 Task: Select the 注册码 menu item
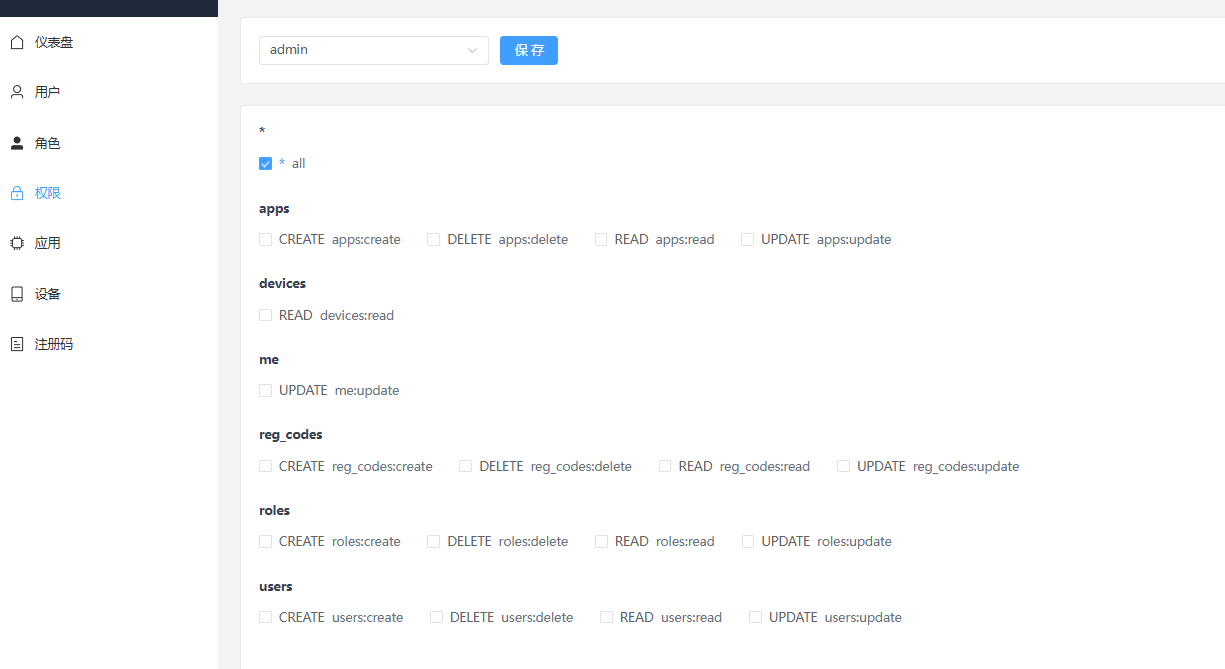(54, 344)
